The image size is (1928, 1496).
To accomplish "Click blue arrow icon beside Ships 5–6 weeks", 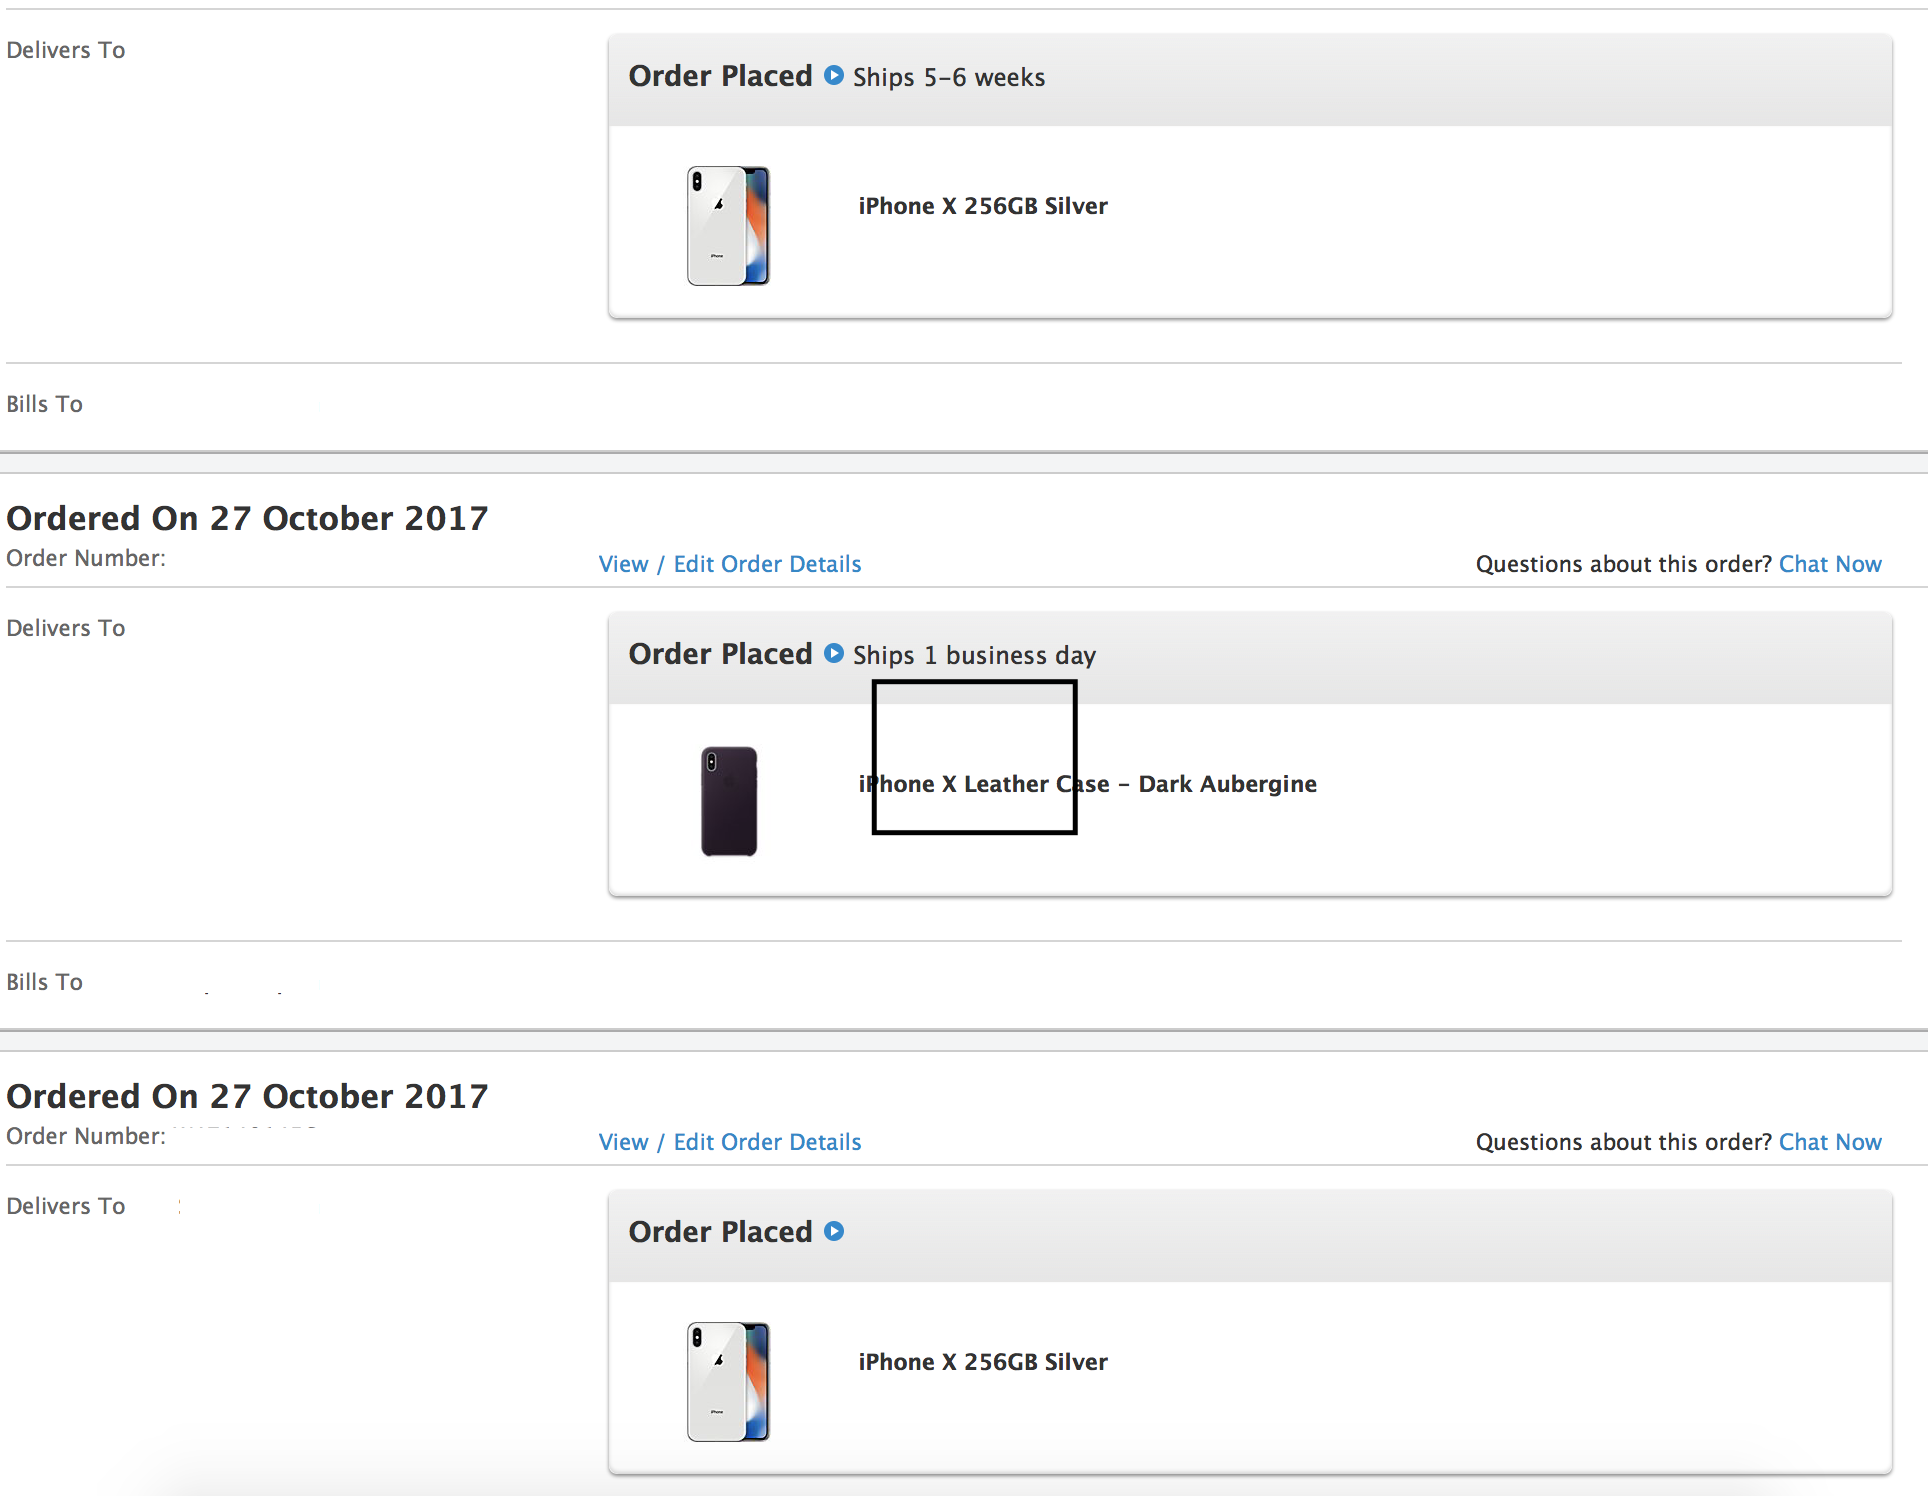I will [x=834, y=75].
